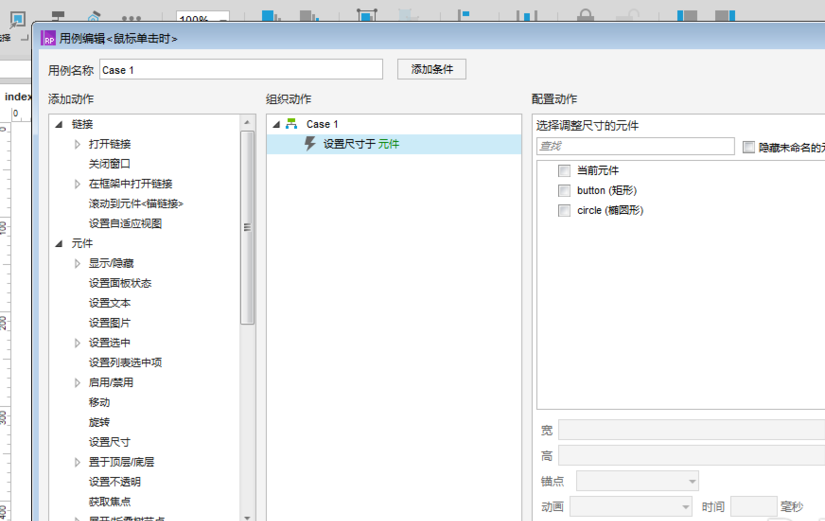825x521 pixels.
Task: Select the 移动 action
Action: coord(99,403)
